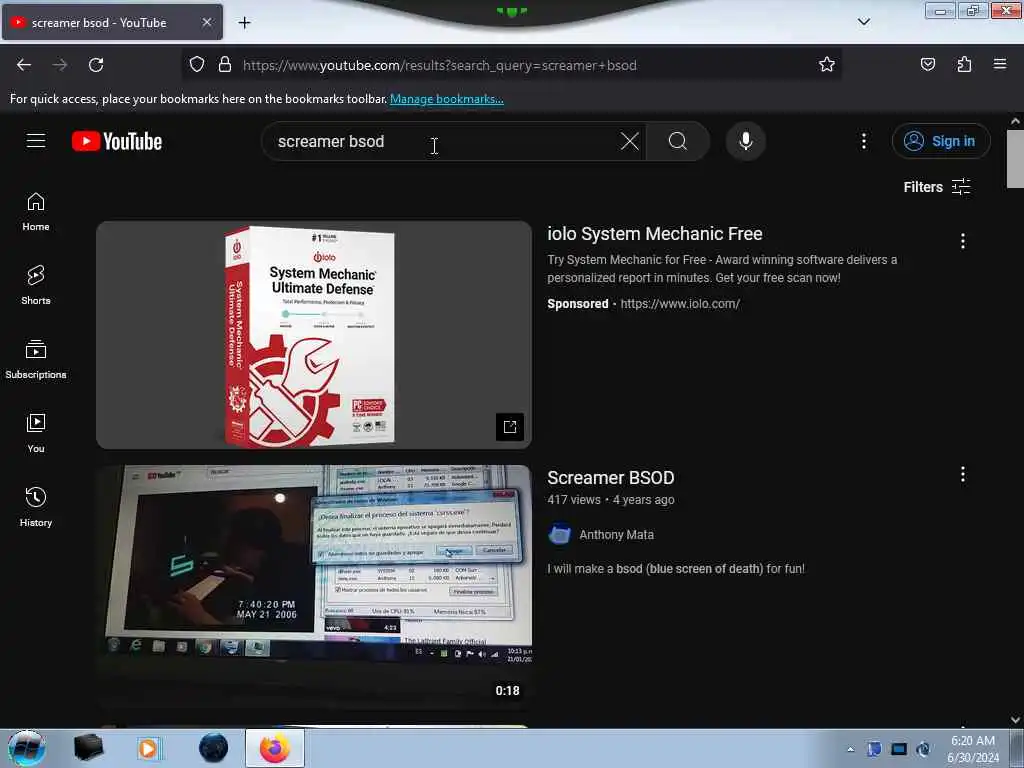
Task: Click the magnifier search button
Action: [678, 141]
